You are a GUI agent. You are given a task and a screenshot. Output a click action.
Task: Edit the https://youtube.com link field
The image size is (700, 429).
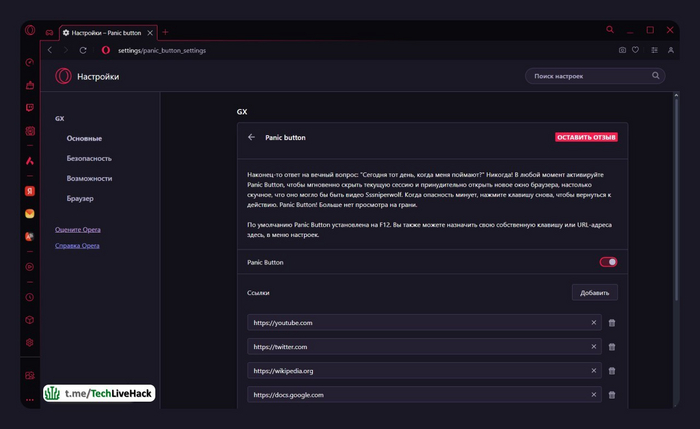[x=424, y=322]
